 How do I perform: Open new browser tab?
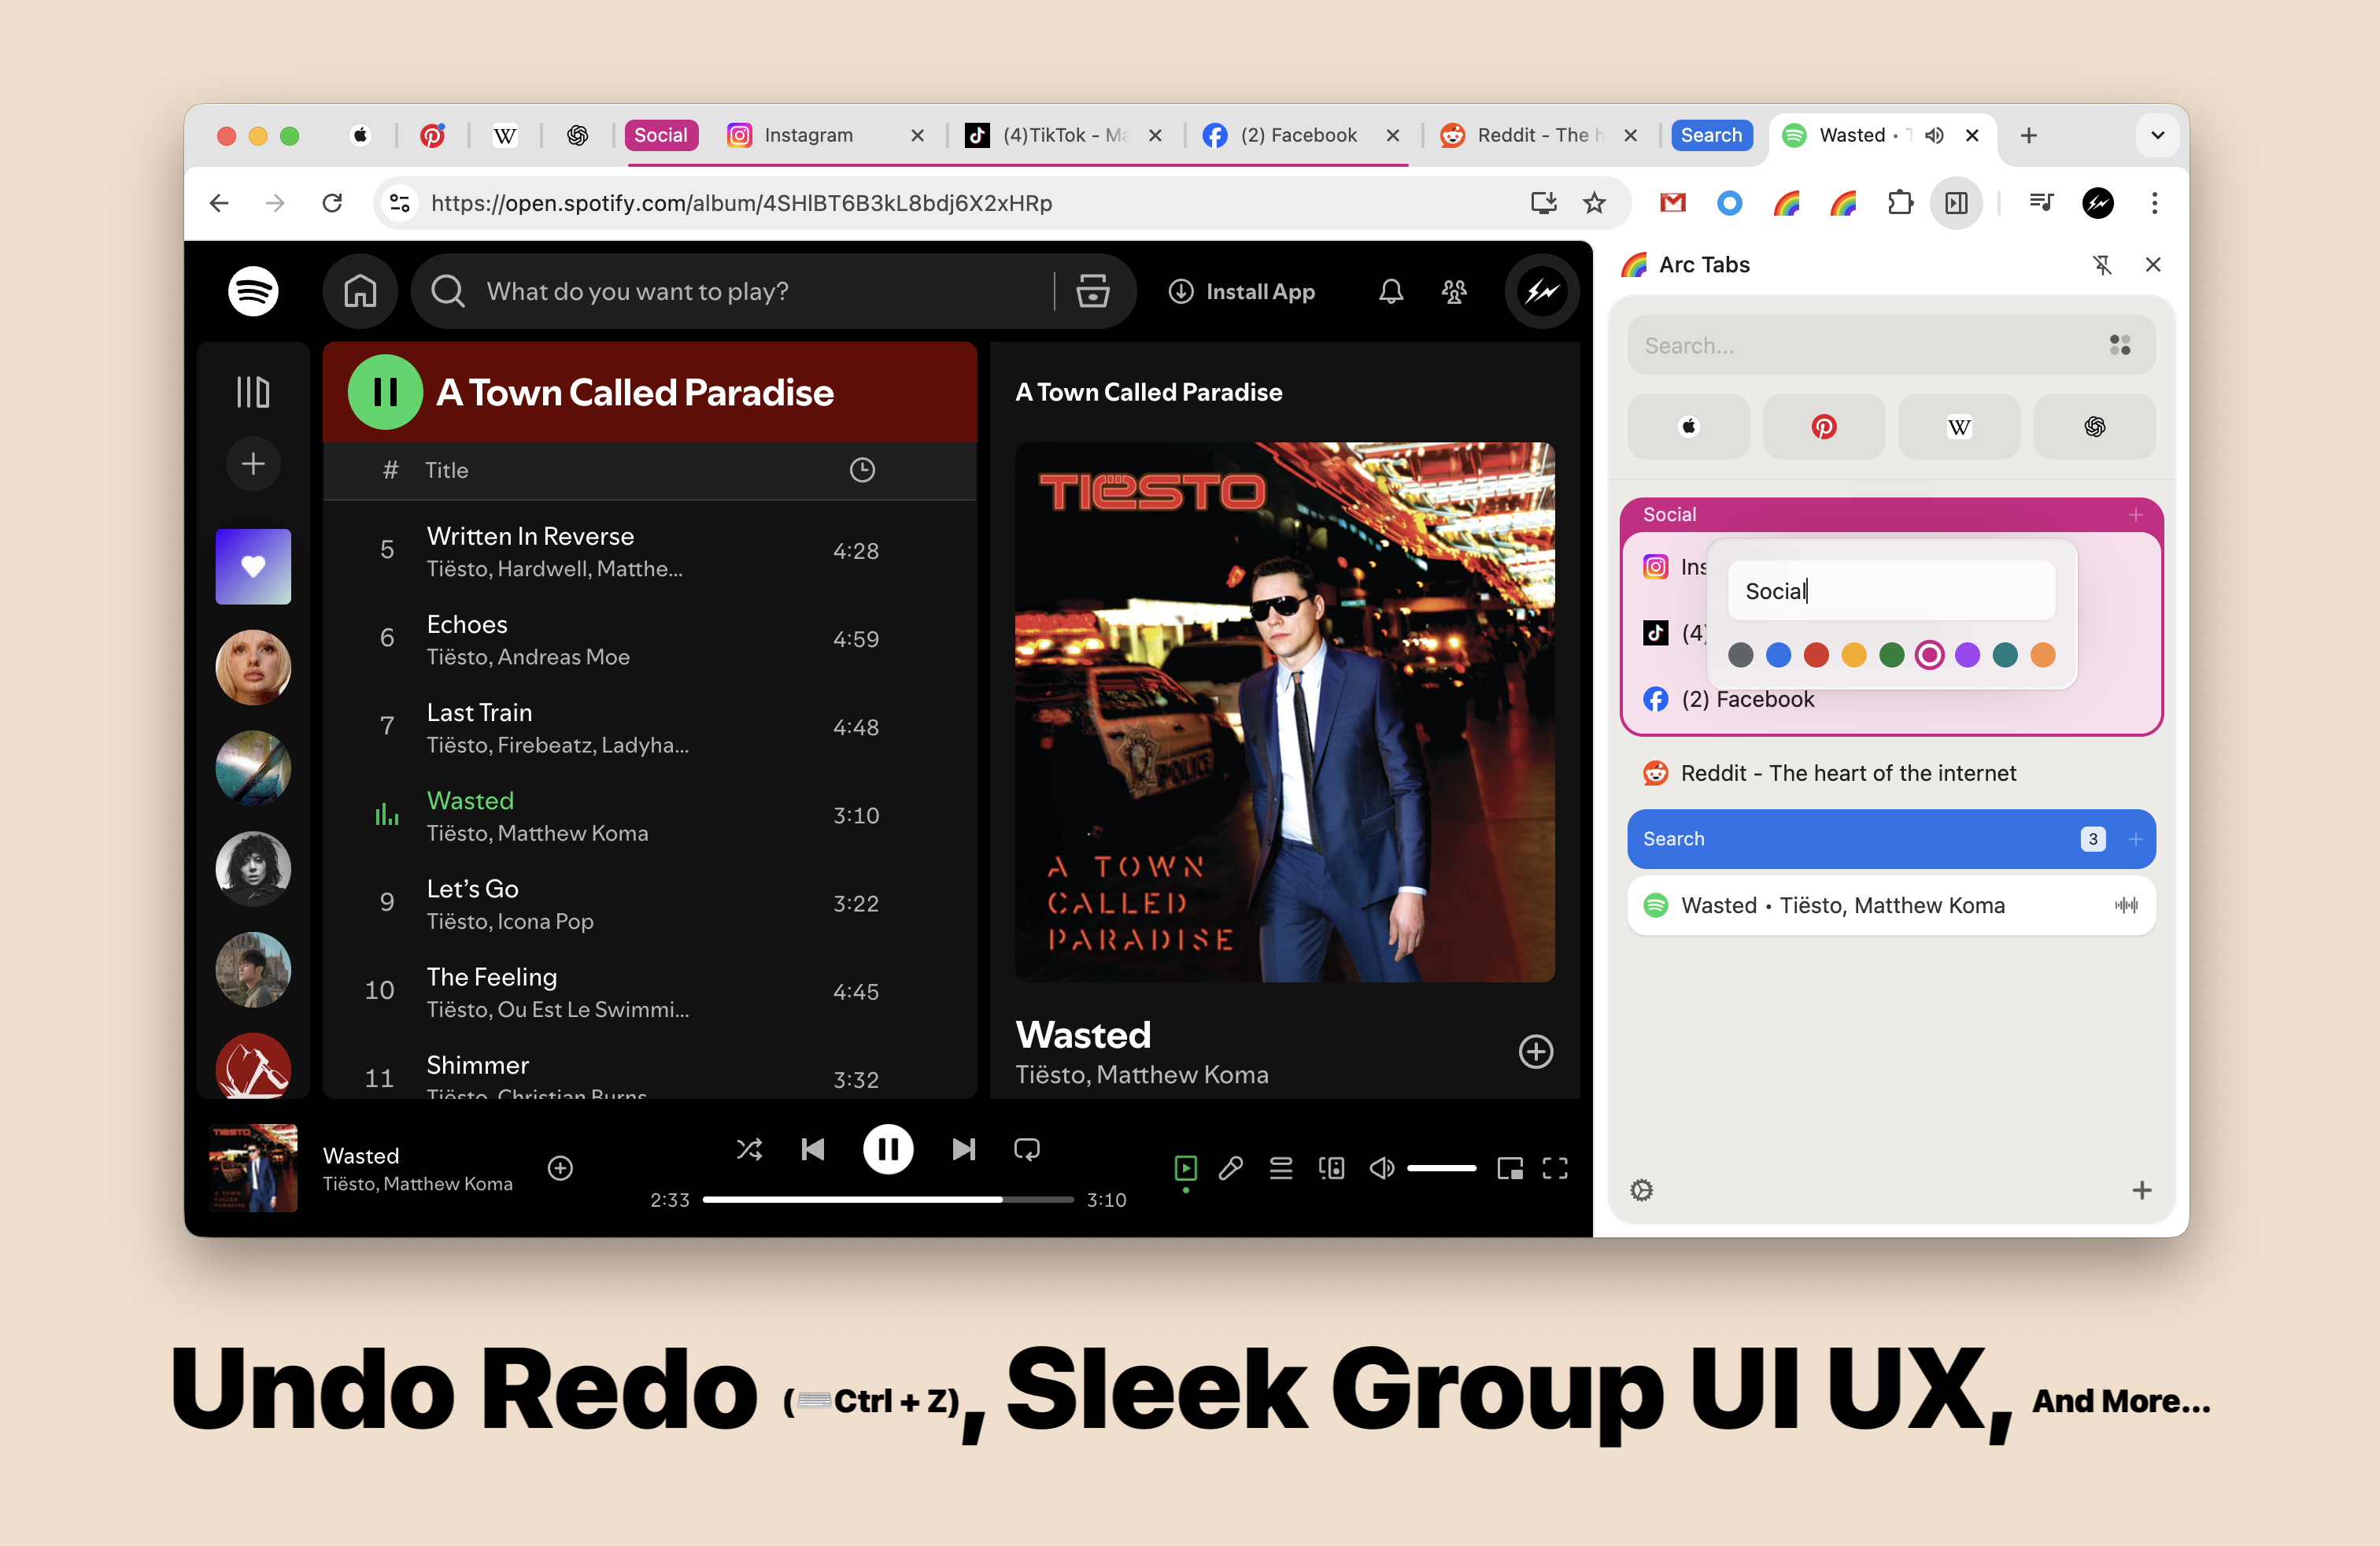tap(2028, 135)
